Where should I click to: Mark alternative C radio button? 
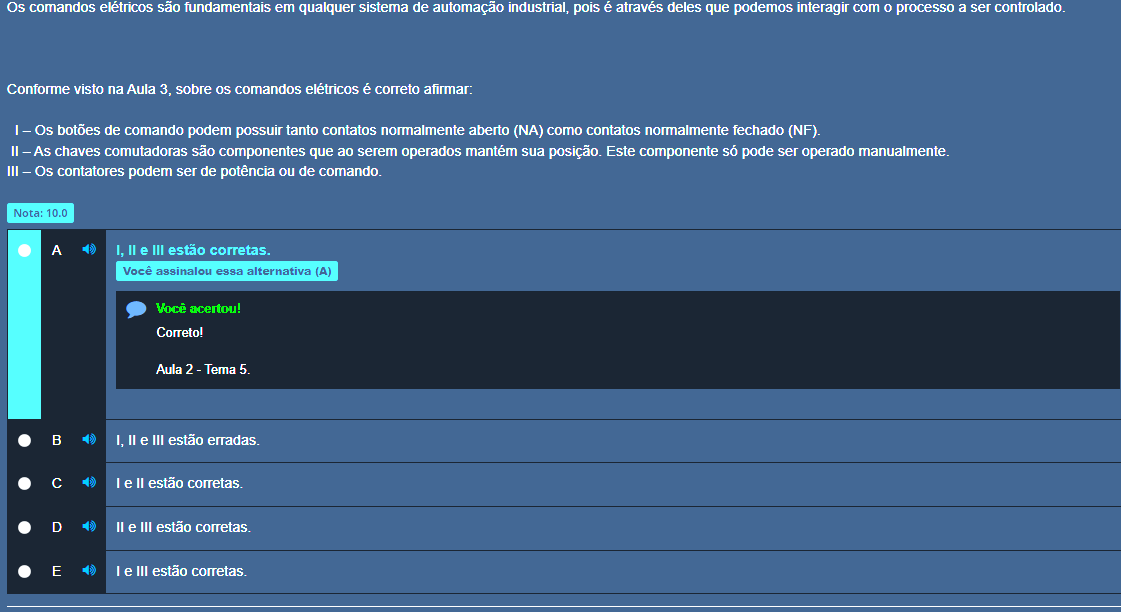[24, 484]
